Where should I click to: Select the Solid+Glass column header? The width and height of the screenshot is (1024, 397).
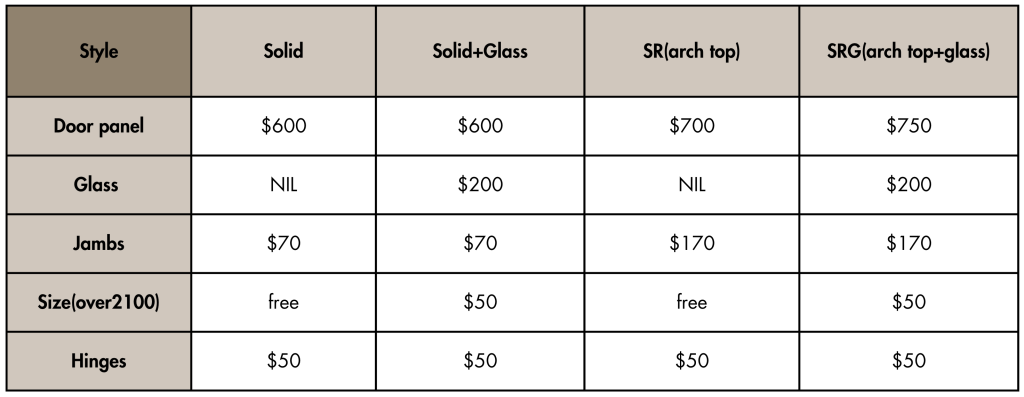pyautogui.click(x=480, y=51)
